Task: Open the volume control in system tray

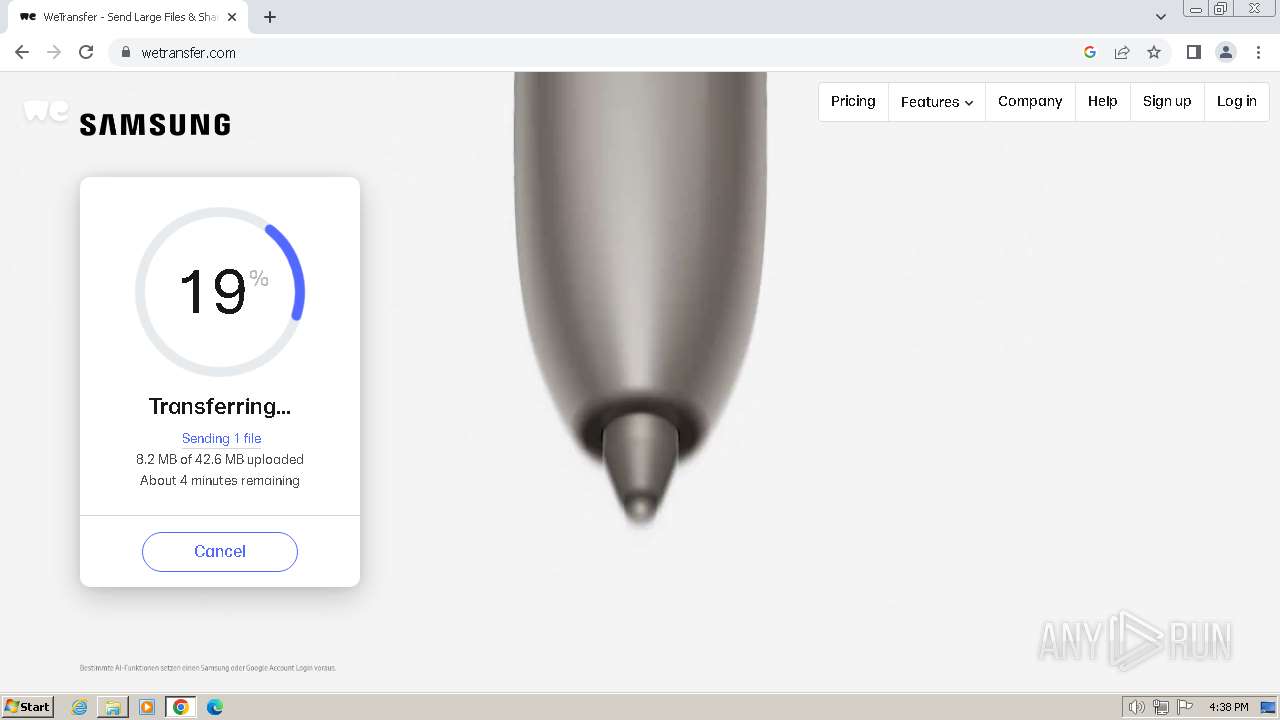Action: click(1136, 707)
